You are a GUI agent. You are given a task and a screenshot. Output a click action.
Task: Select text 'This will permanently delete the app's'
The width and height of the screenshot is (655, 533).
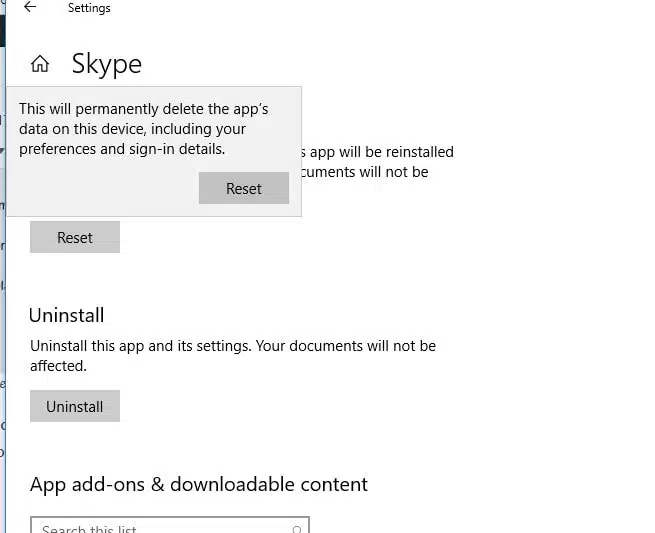(x=144, y=109)
